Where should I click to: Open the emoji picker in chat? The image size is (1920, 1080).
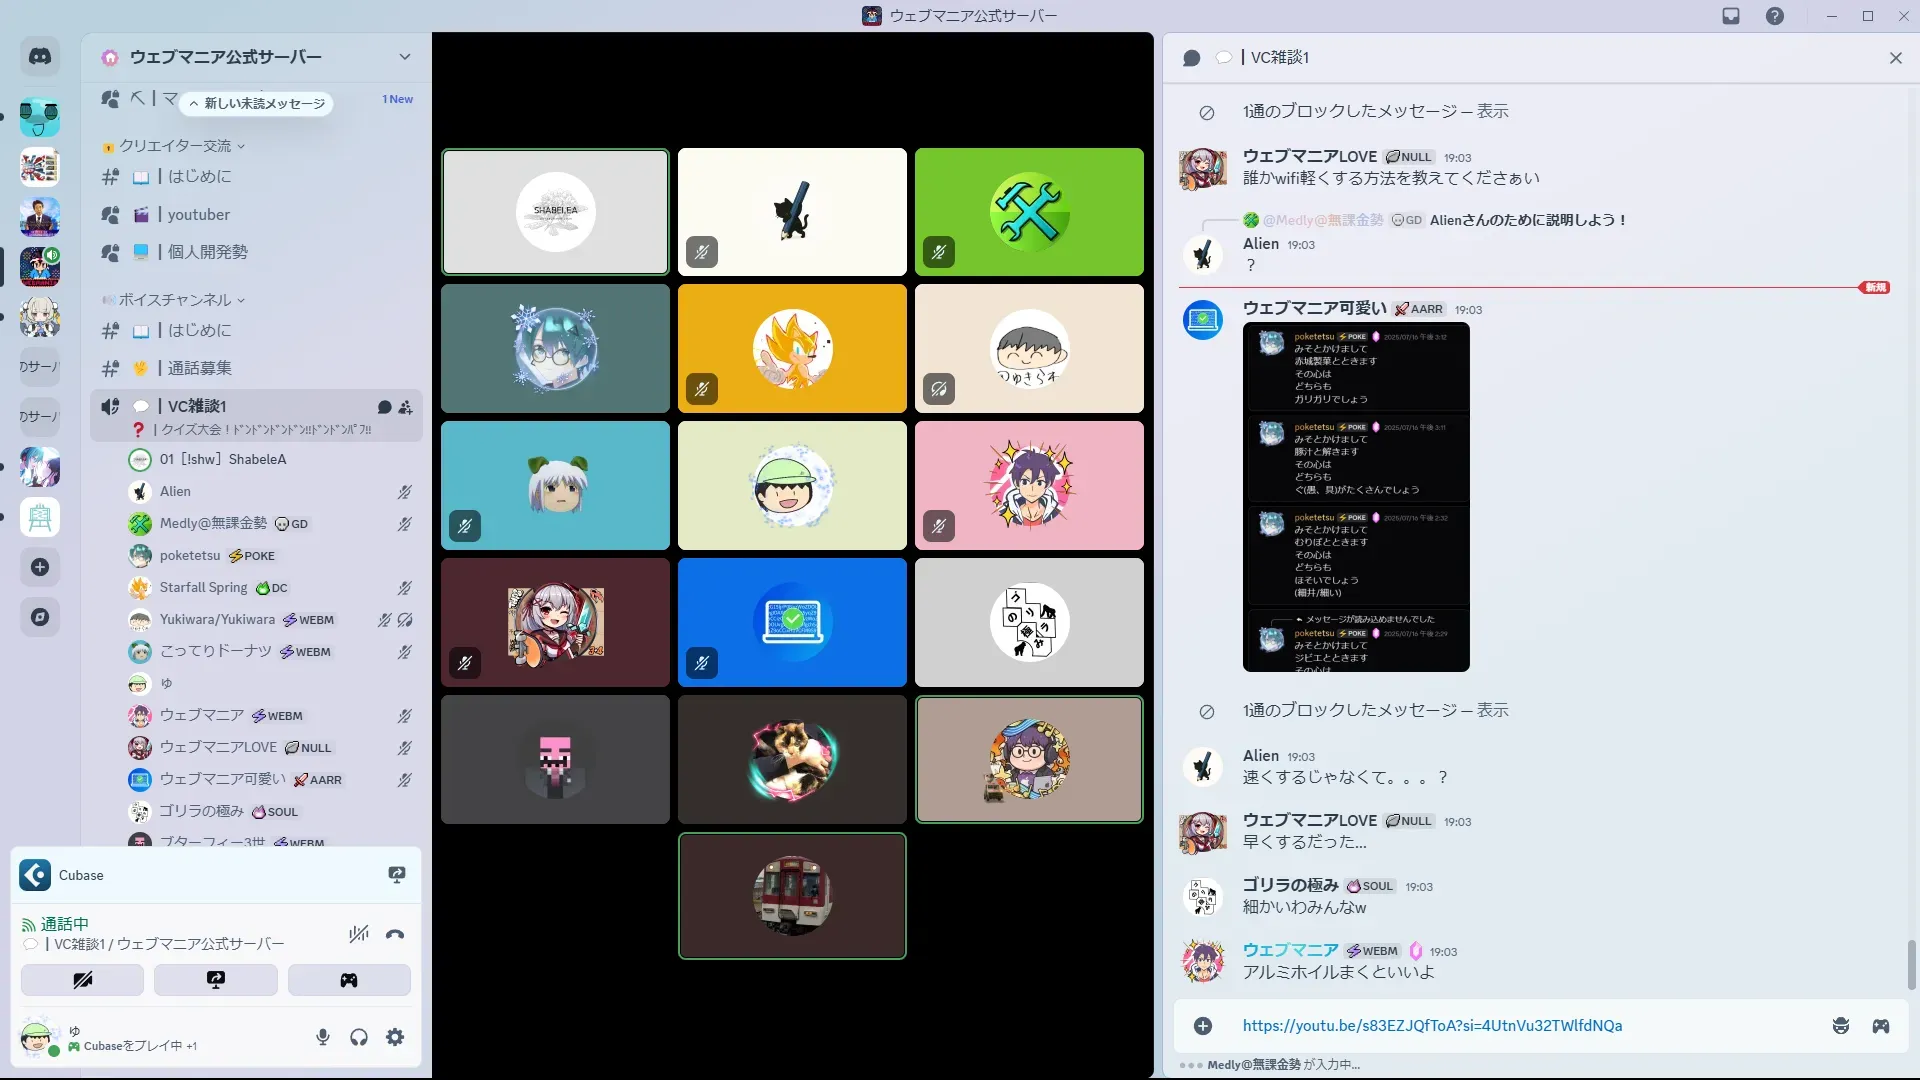tap(1840, 1026)
